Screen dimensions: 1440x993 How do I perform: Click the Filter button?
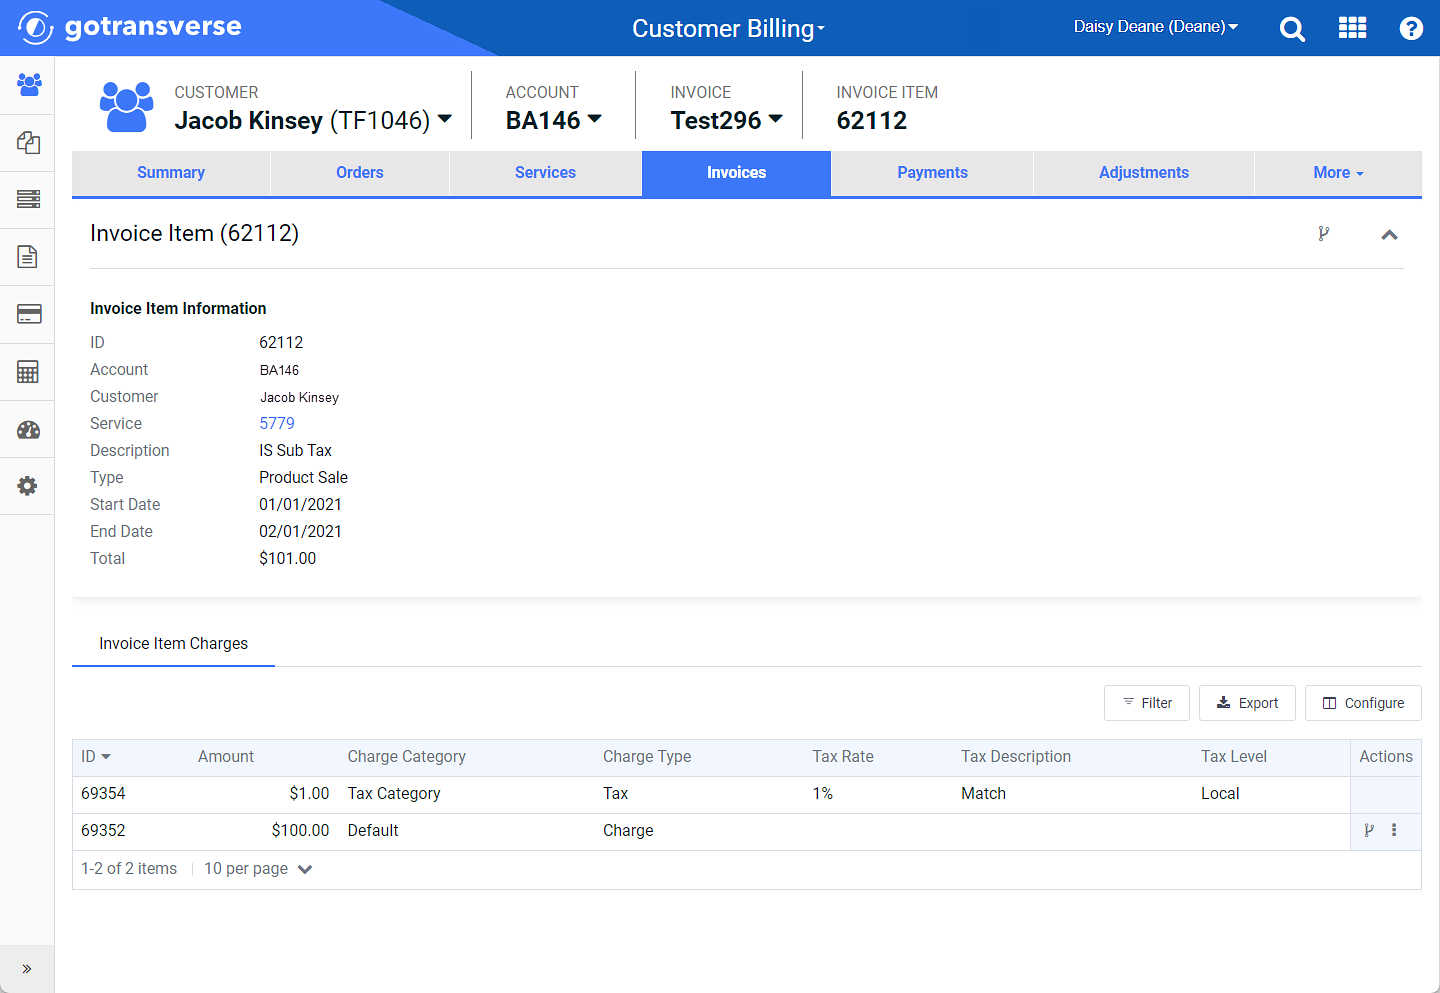click(1147, 703)
